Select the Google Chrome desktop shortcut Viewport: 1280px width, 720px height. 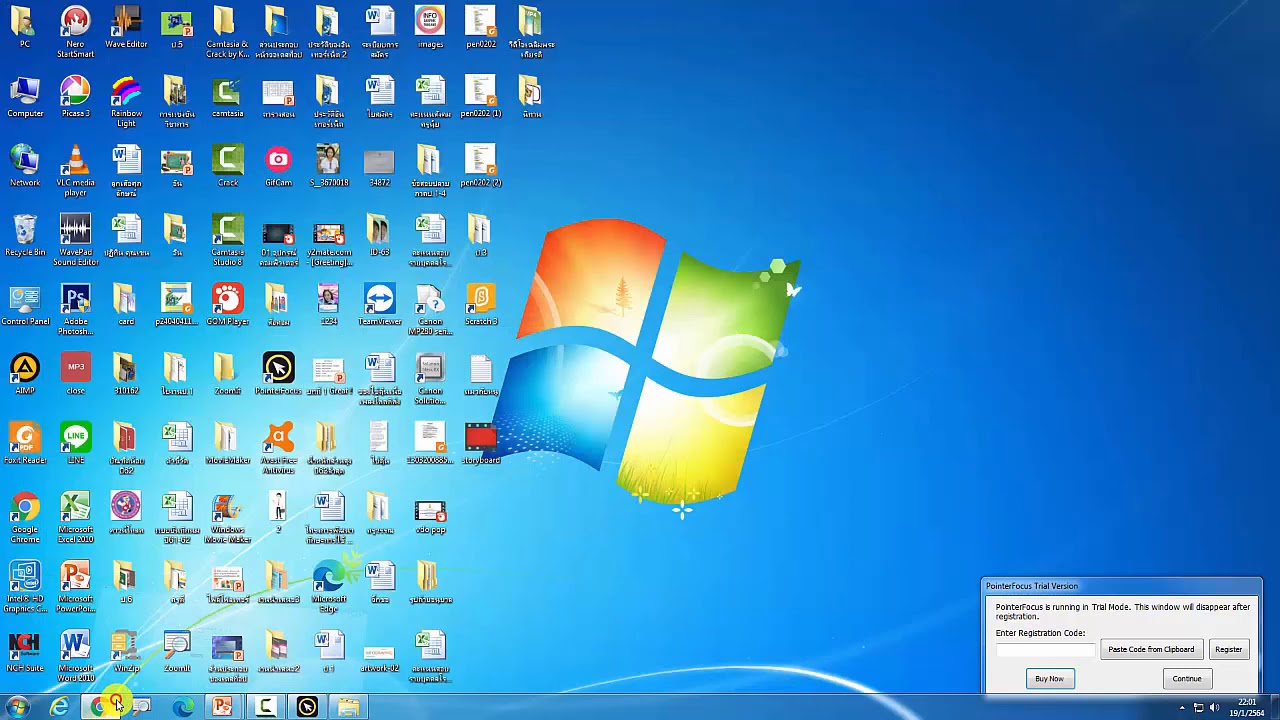[25, 517]
